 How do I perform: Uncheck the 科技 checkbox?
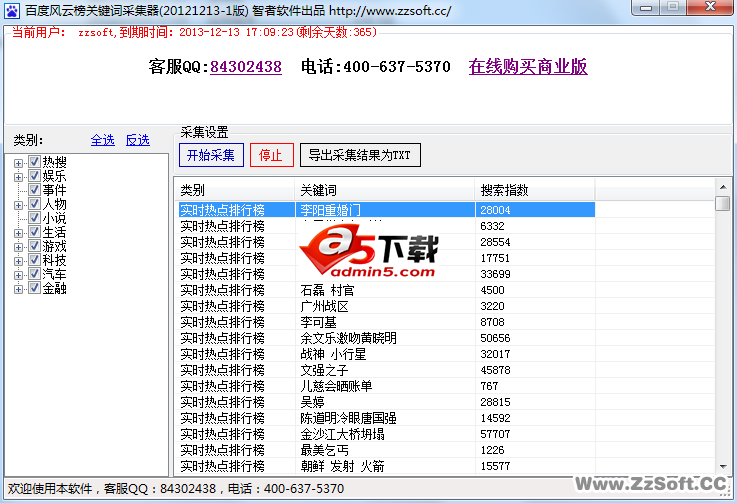34,259
